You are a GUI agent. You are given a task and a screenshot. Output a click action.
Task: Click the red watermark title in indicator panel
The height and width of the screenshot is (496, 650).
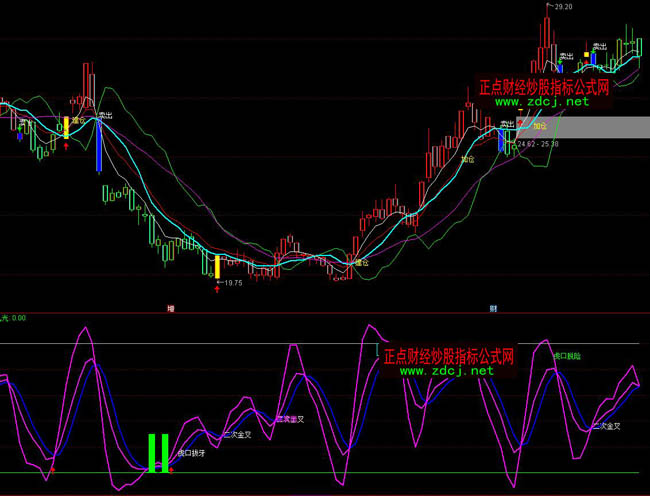point(448,356)
